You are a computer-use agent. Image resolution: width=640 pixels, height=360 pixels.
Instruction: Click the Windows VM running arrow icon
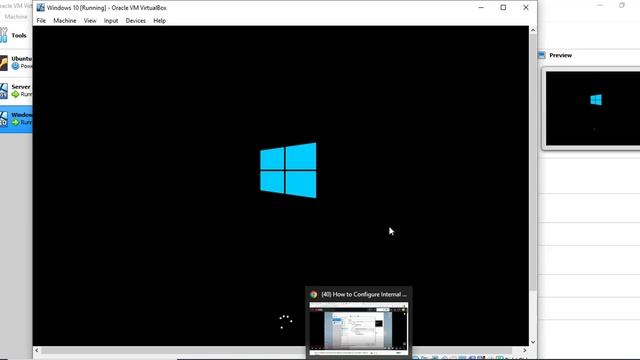[x=16, y=122]
